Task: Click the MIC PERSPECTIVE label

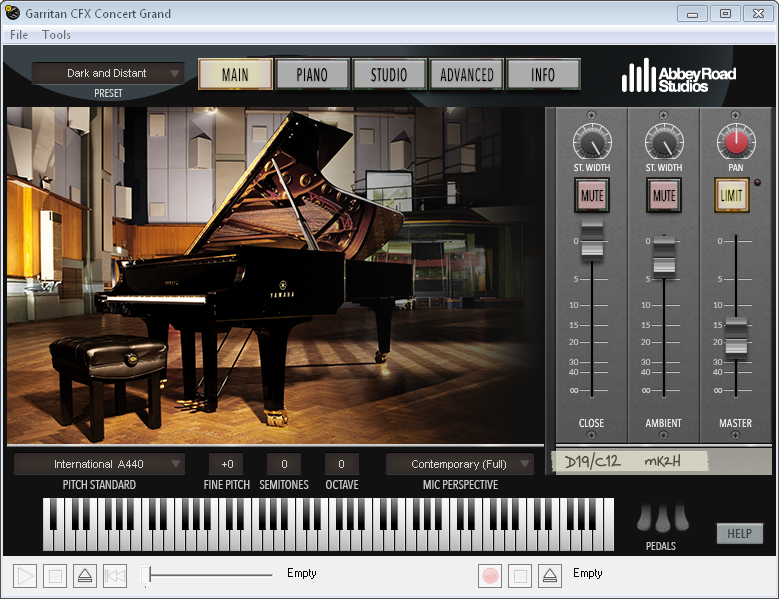Action: (460, 485)
